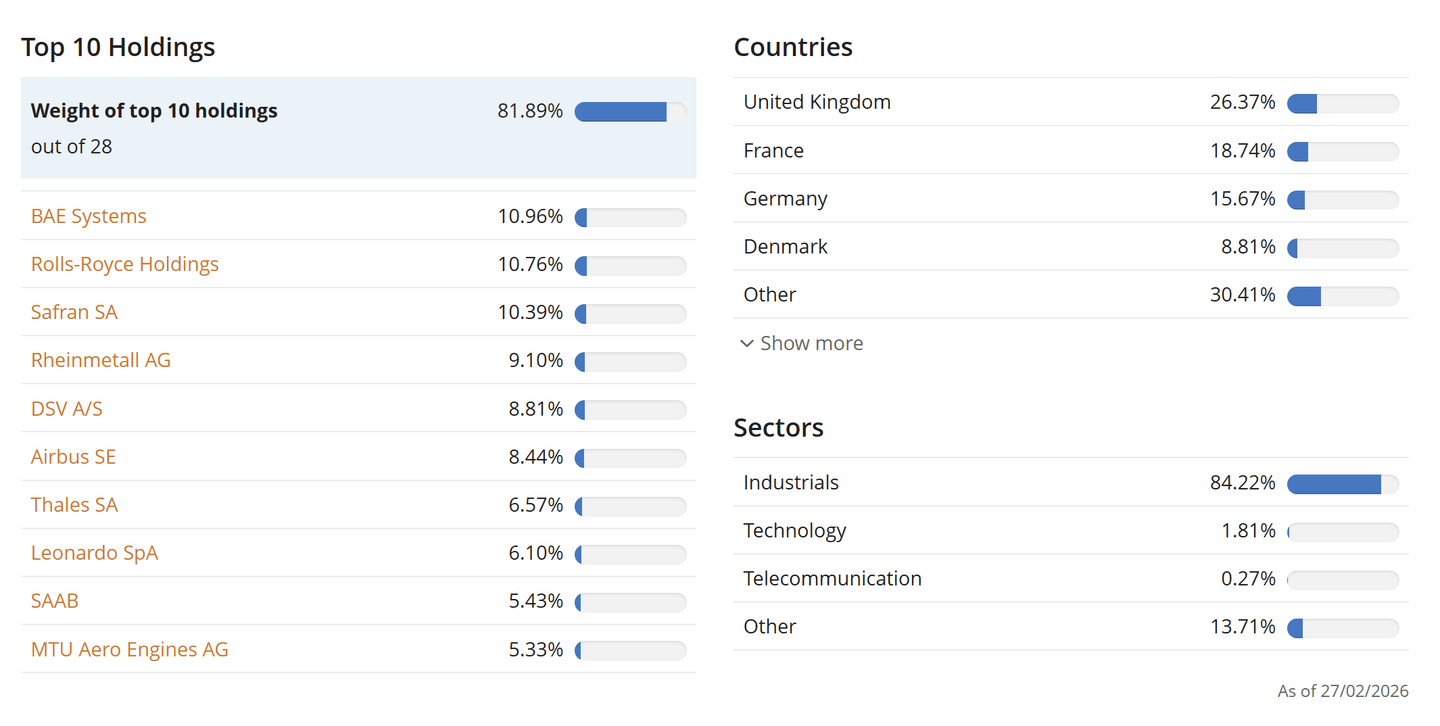1440x726 pixels.
Task: Click the Other countries weight bar
Action: click(x=1342, y=296)
